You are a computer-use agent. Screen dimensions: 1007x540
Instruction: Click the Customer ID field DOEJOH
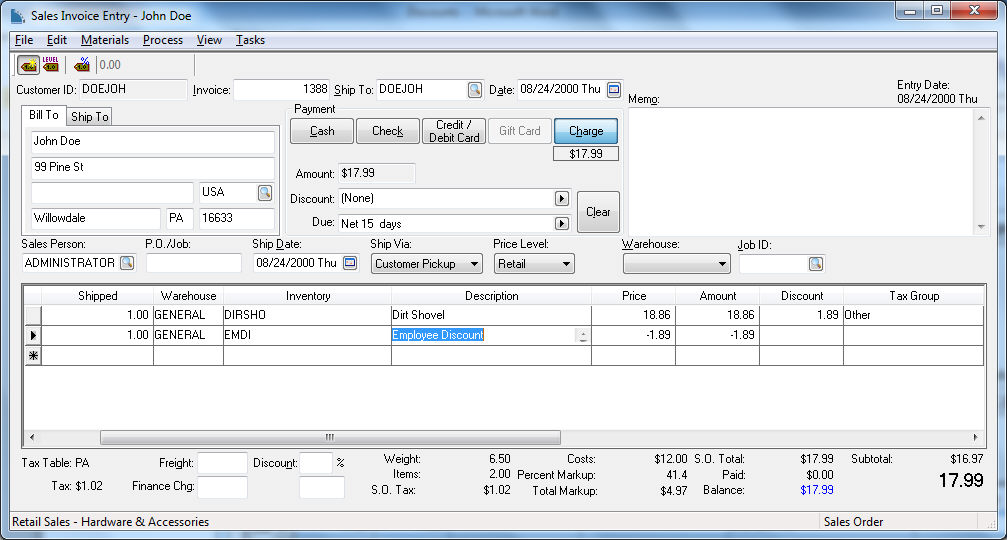pyautogui.click(x=133, y=89)
